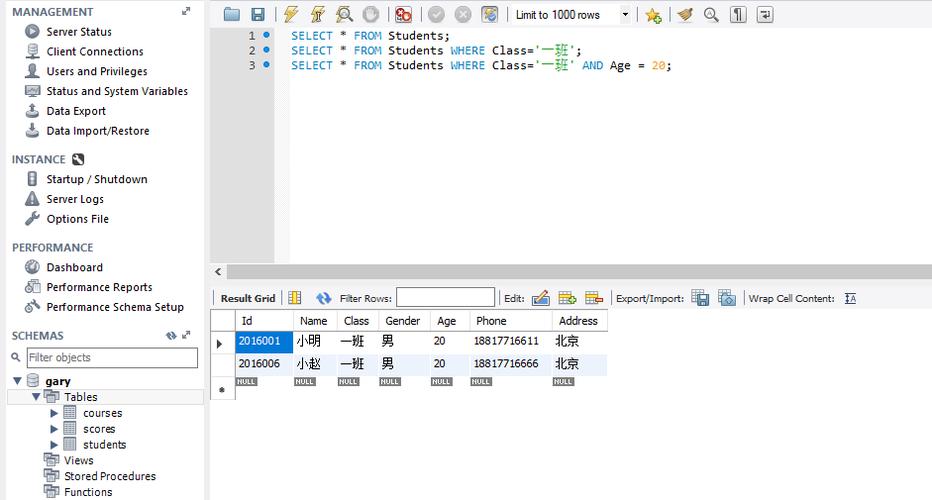The height and width of the screenshot is (500, 932).
Task: Open Users and Privileges
Action: (x=97, y=71)
